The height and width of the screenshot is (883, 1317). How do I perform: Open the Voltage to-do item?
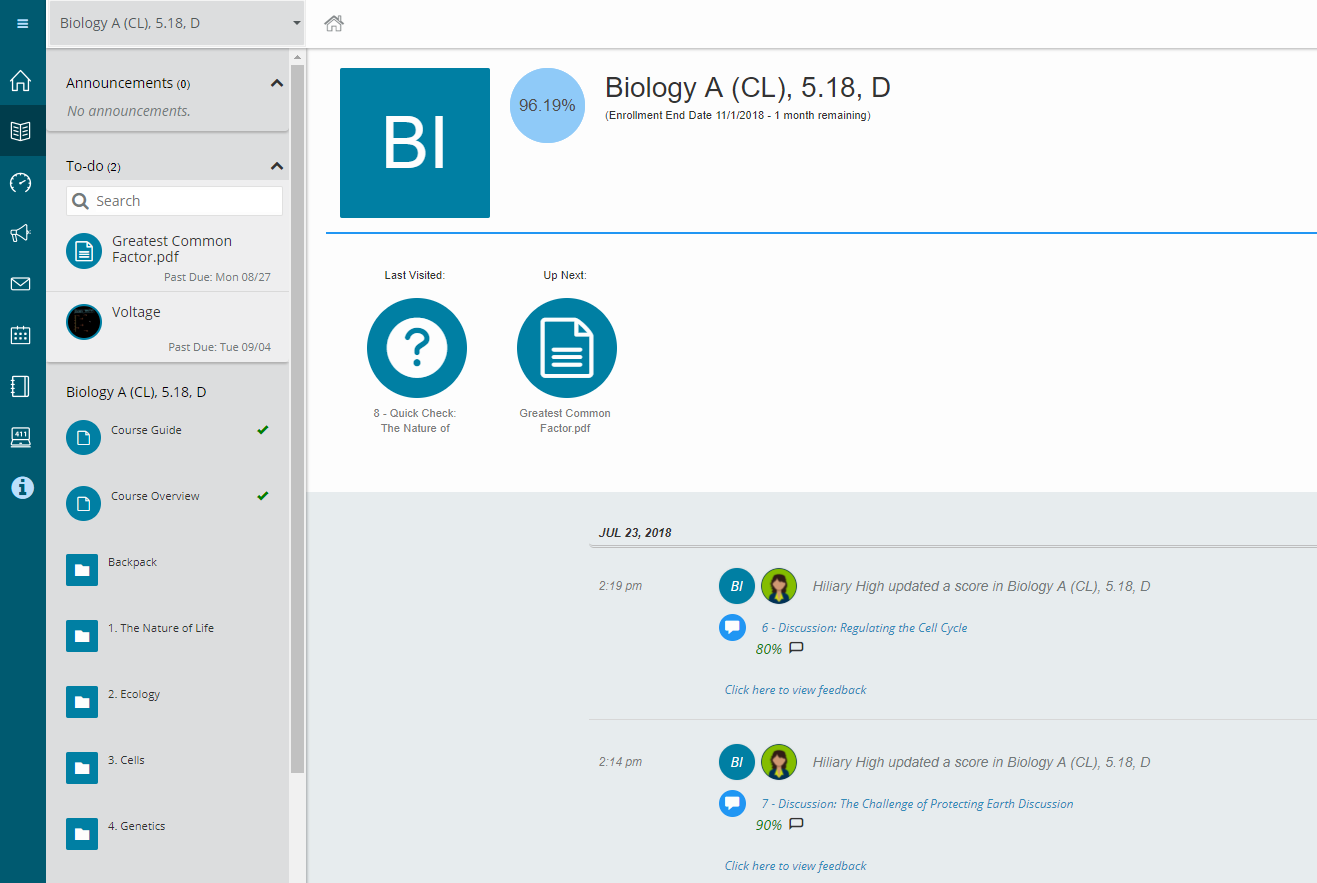[x=136, y=313]
